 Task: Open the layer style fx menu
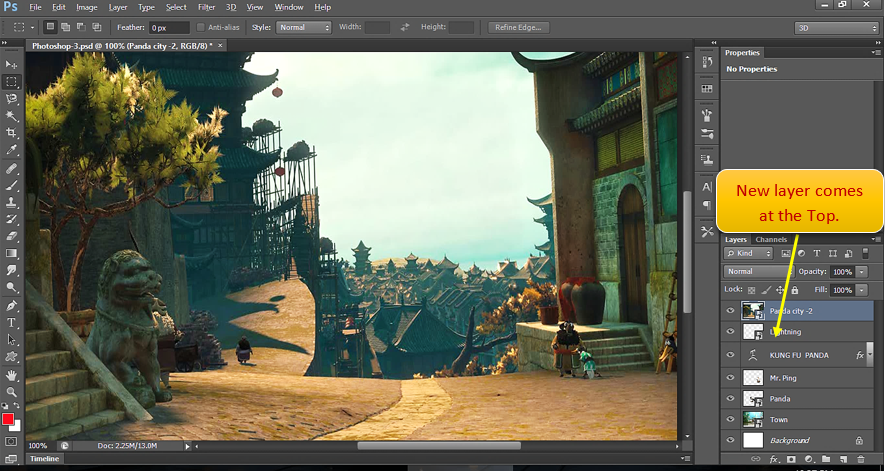pyautogui.click(x=774, y=460)
